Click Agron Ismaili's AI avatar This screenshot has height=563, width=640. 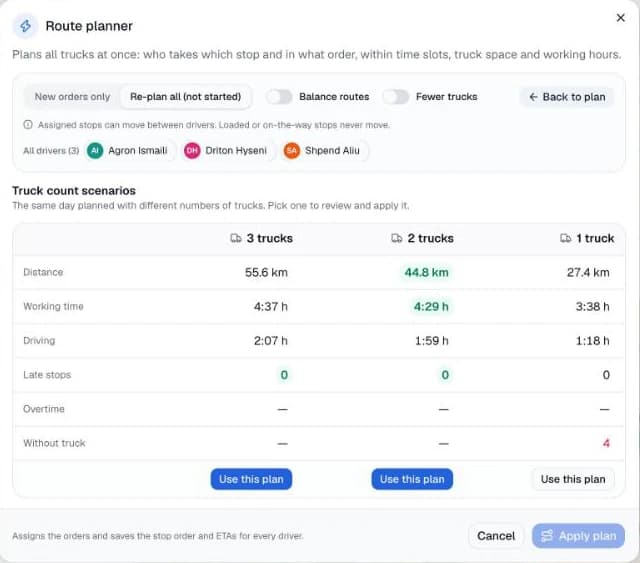(95, 151)
